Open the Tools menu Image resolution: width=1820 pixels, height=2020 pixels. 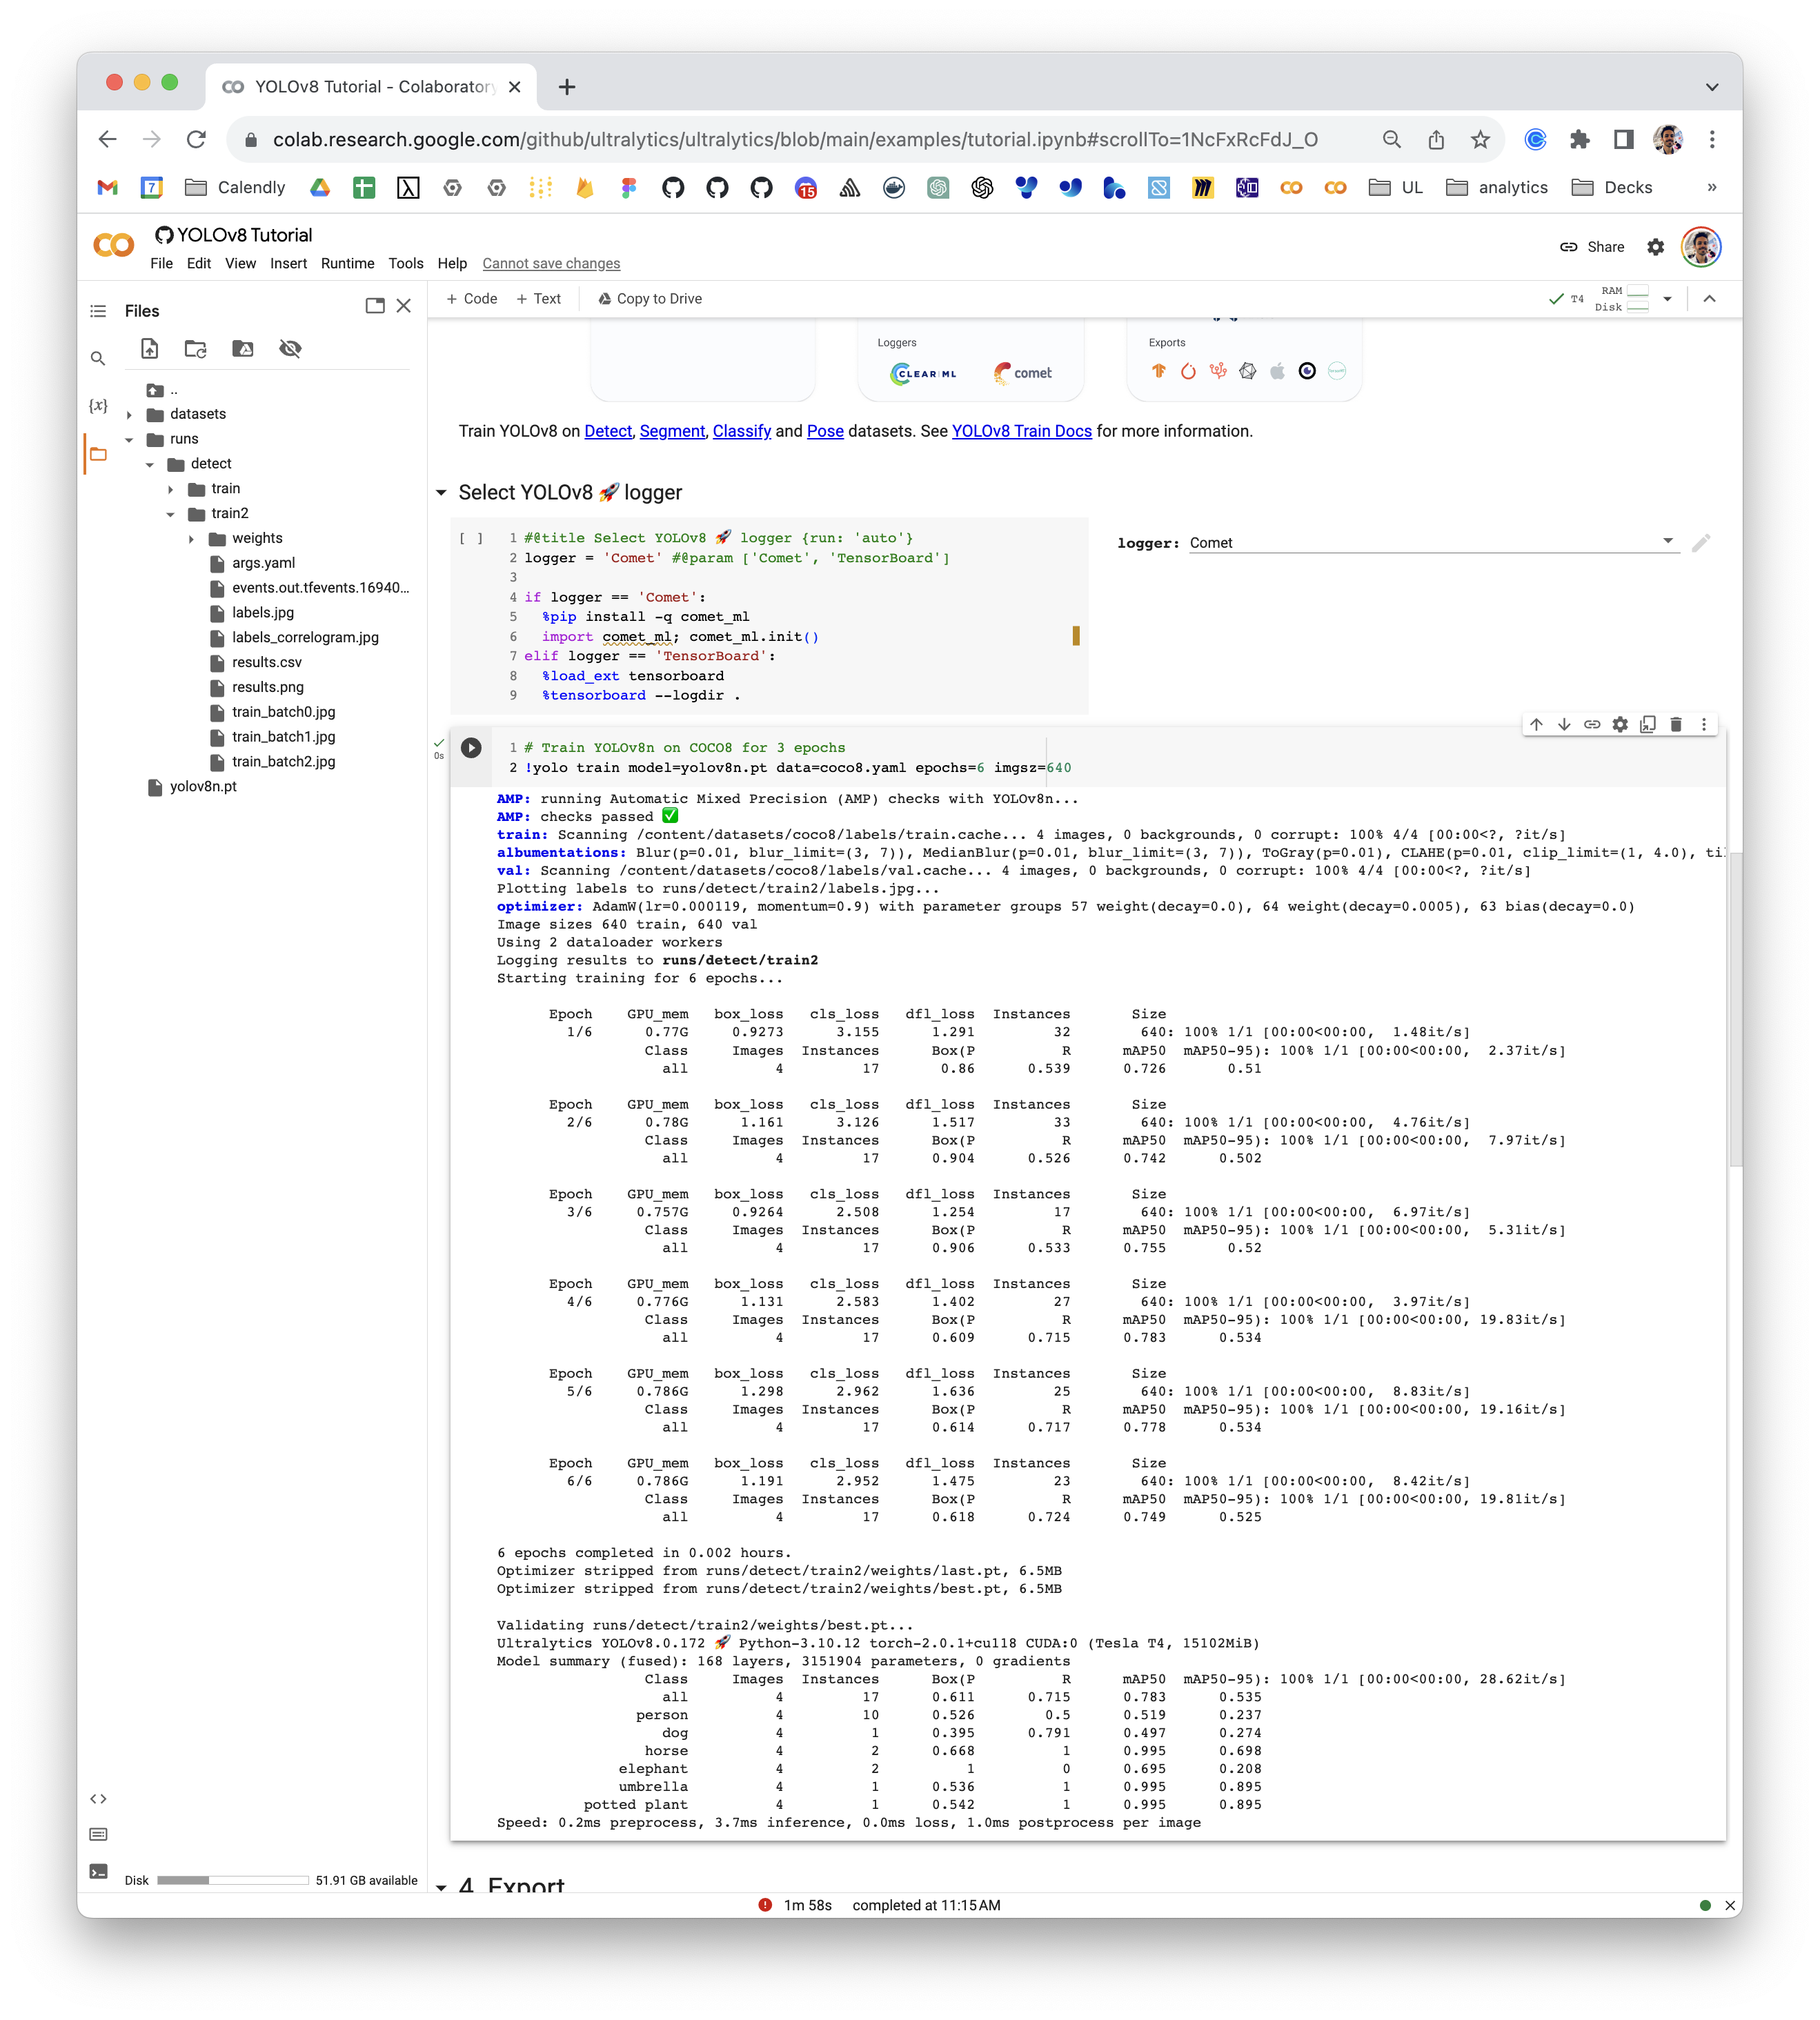point(406,263)
